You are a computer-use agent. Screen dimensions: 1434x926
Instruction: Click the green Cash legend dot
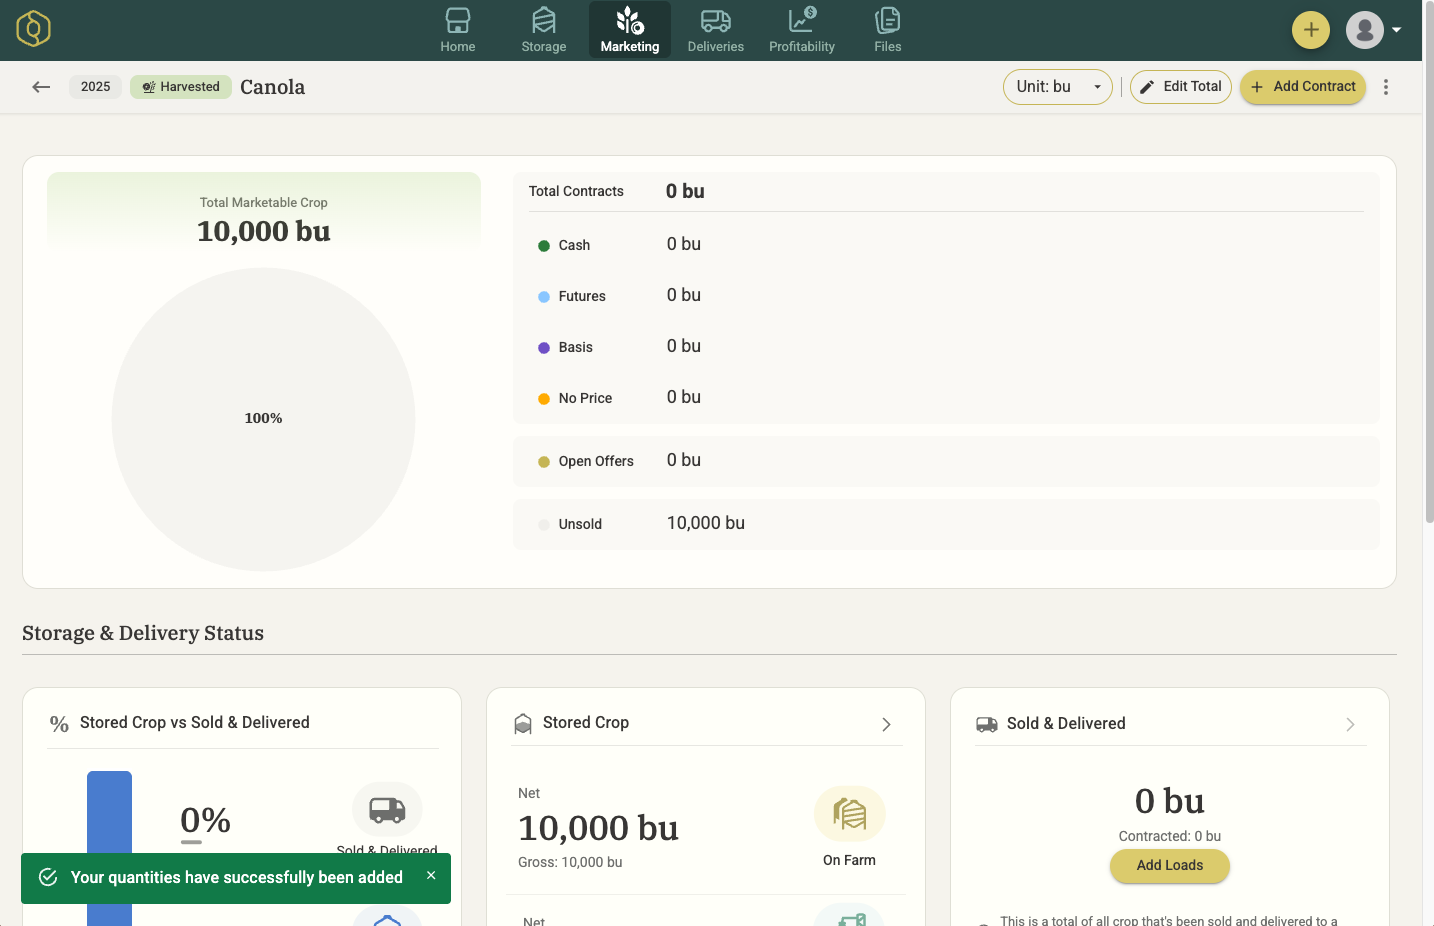click(x=544, y=246)
